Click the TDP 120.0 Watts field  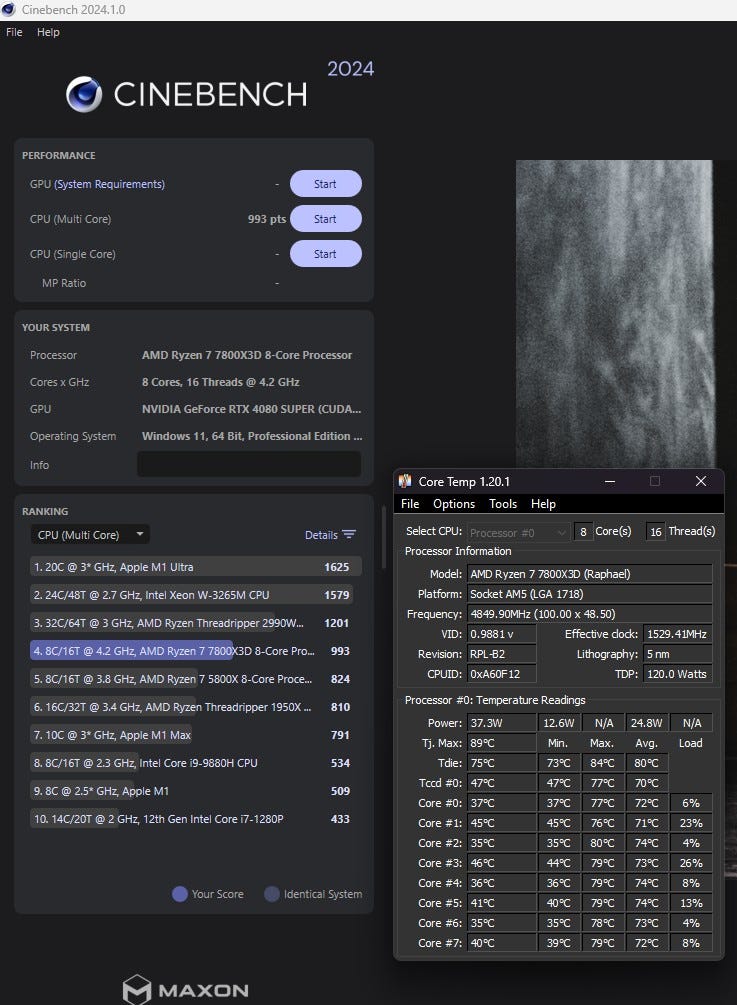tap(677, 674)
